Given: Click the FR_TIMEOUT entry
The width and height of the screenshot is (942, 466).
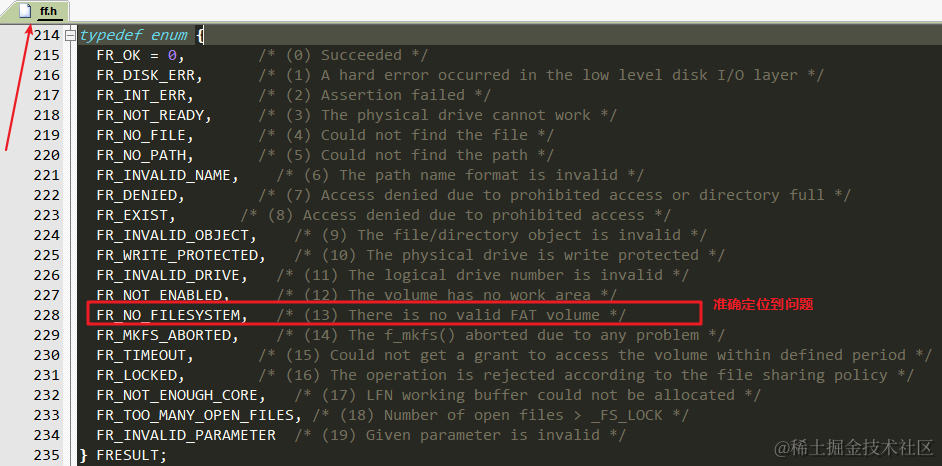Looking at the screenshot, I should coord(145,355).
